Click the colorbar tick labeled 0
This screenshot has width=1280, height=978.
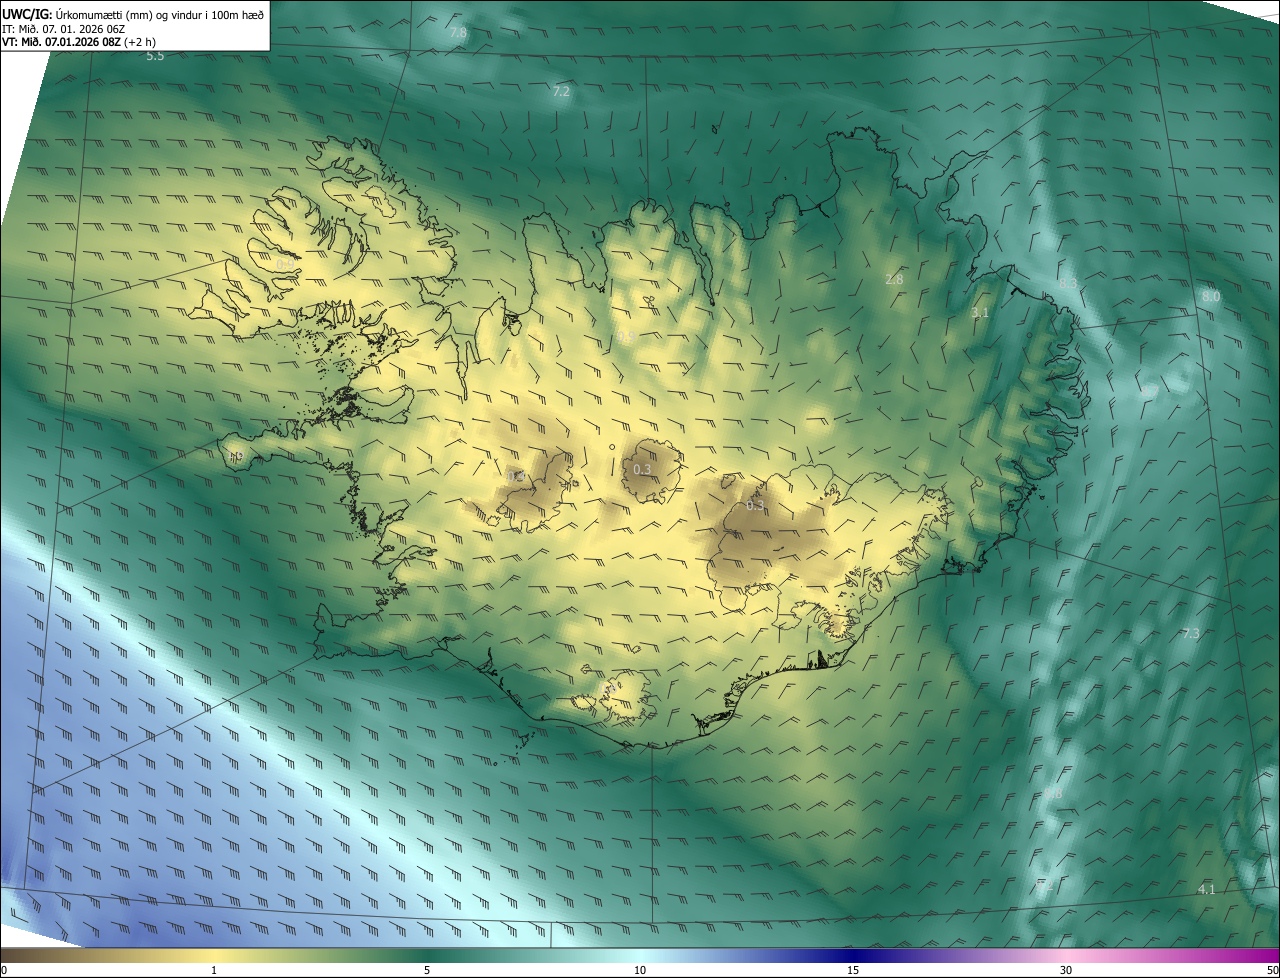point(4,970)
